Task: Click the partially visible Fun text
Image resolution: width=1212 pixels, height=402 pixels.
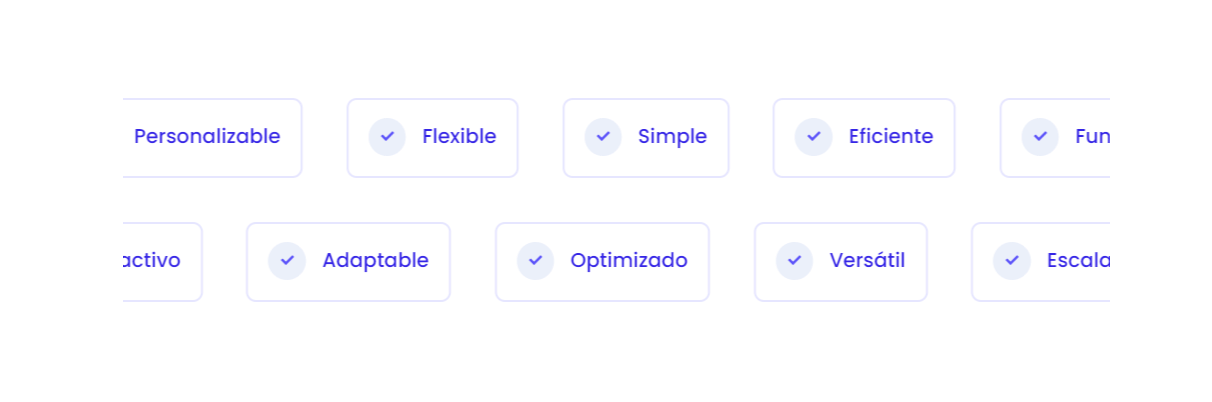Action: (1092, 137)
